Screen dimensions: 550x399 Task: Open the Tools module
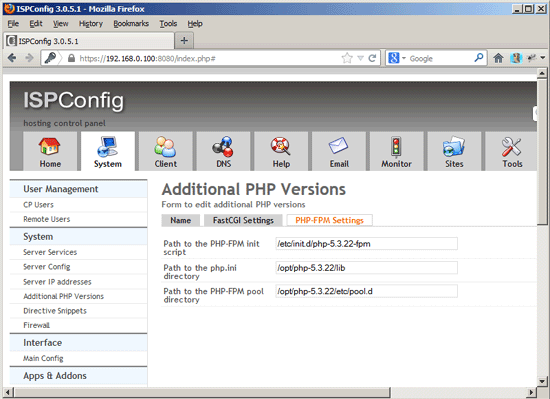[x=511, y=152]
